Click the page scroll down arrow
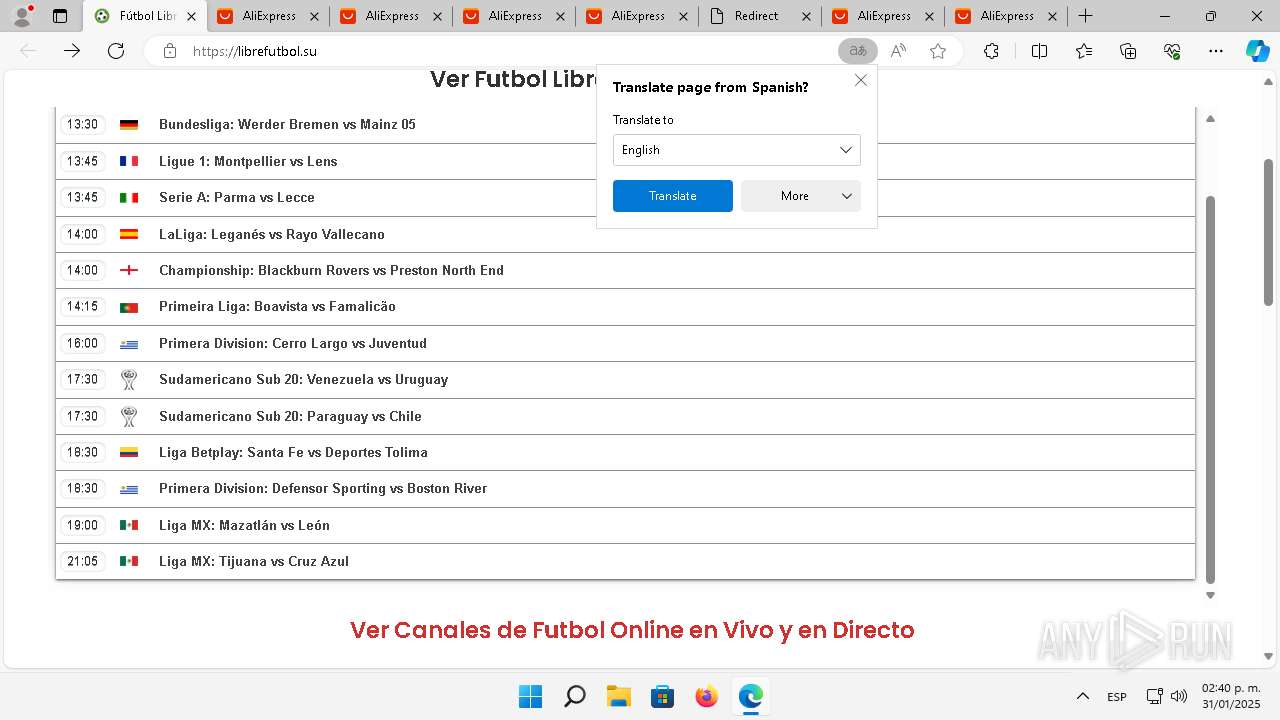Viewport: 1280px width, 720px height. pos(1269,657)
